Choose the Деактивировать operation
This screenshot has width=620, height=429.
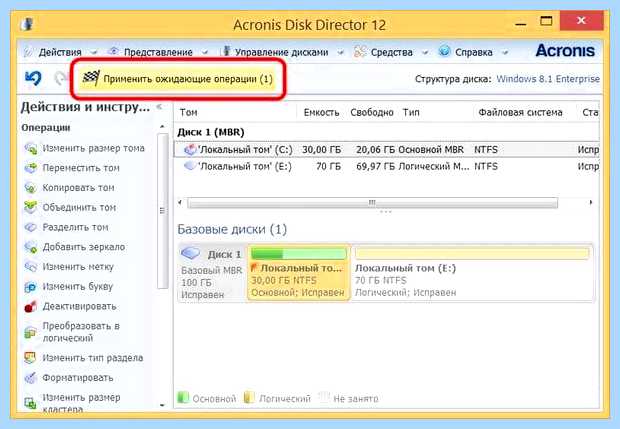[79, 306]
